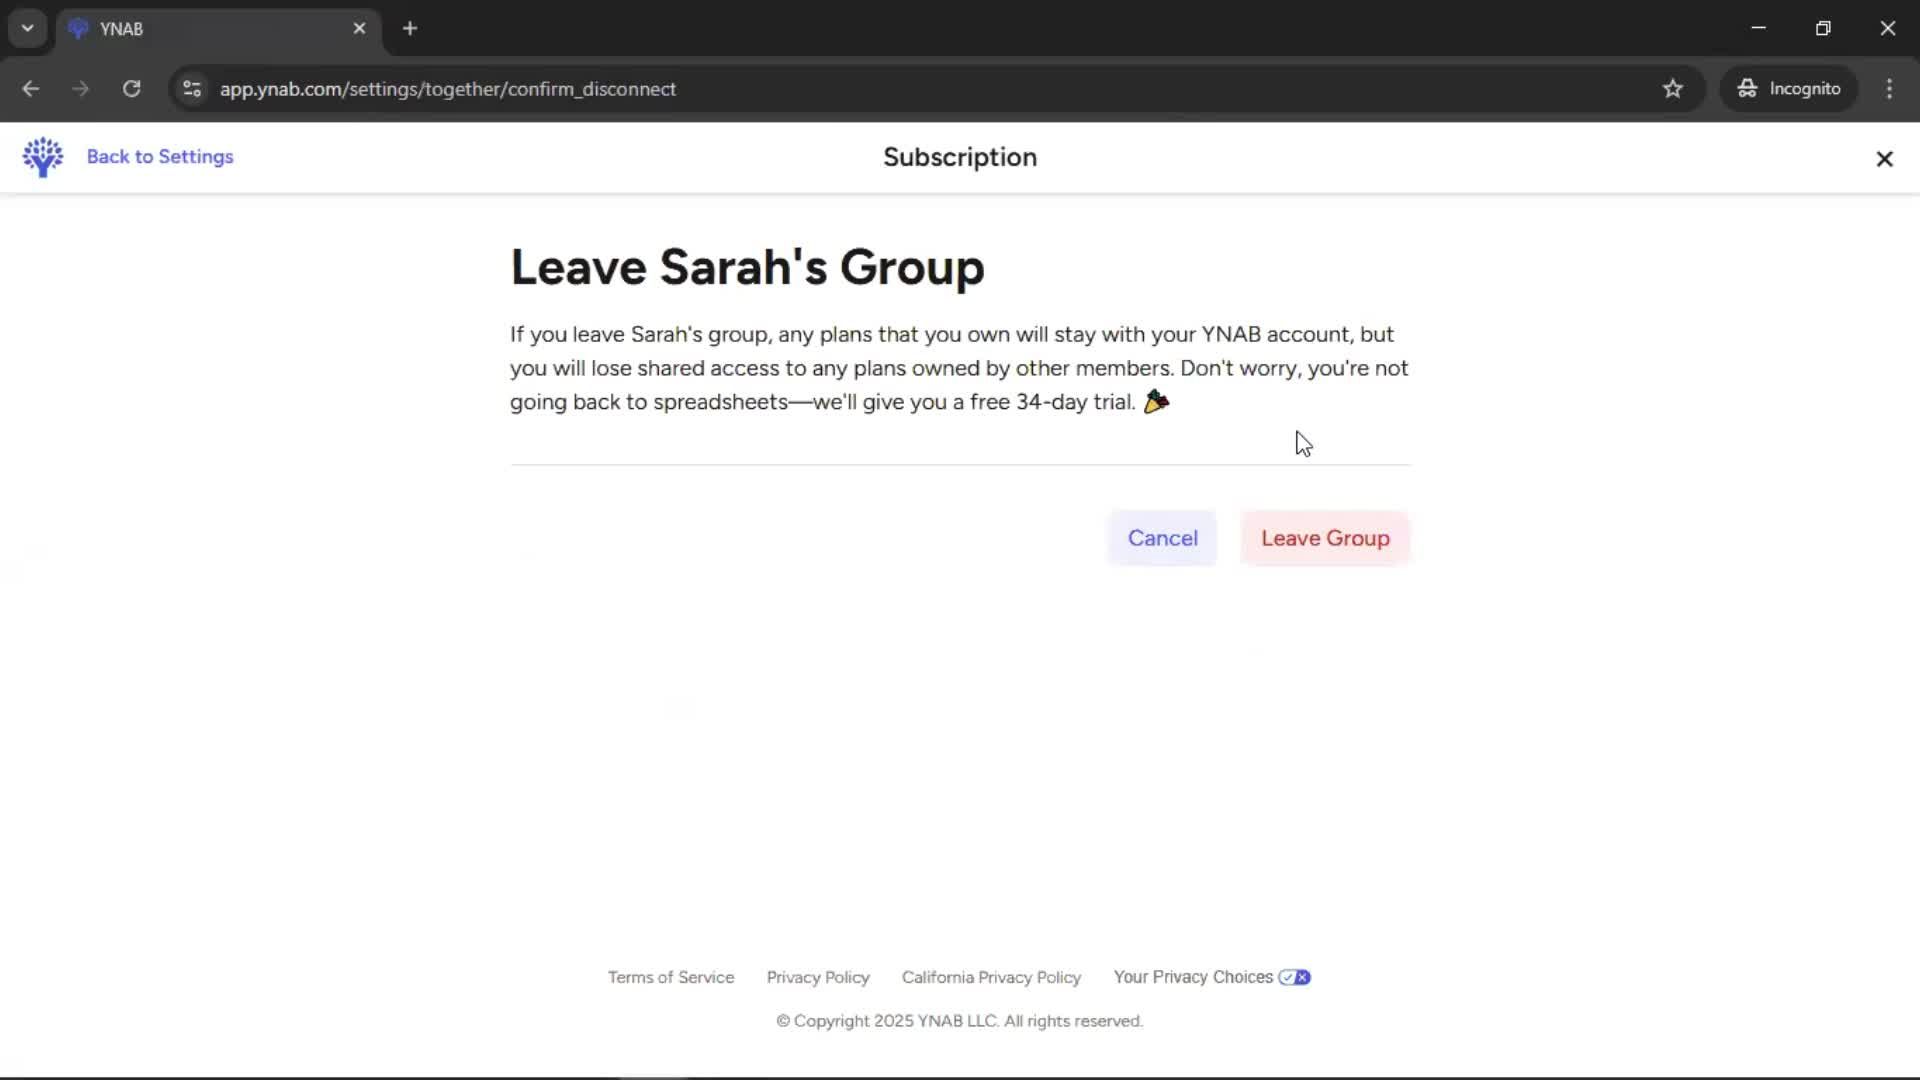
Task: Click the browser forward arrow
Action: coord(81,89)
